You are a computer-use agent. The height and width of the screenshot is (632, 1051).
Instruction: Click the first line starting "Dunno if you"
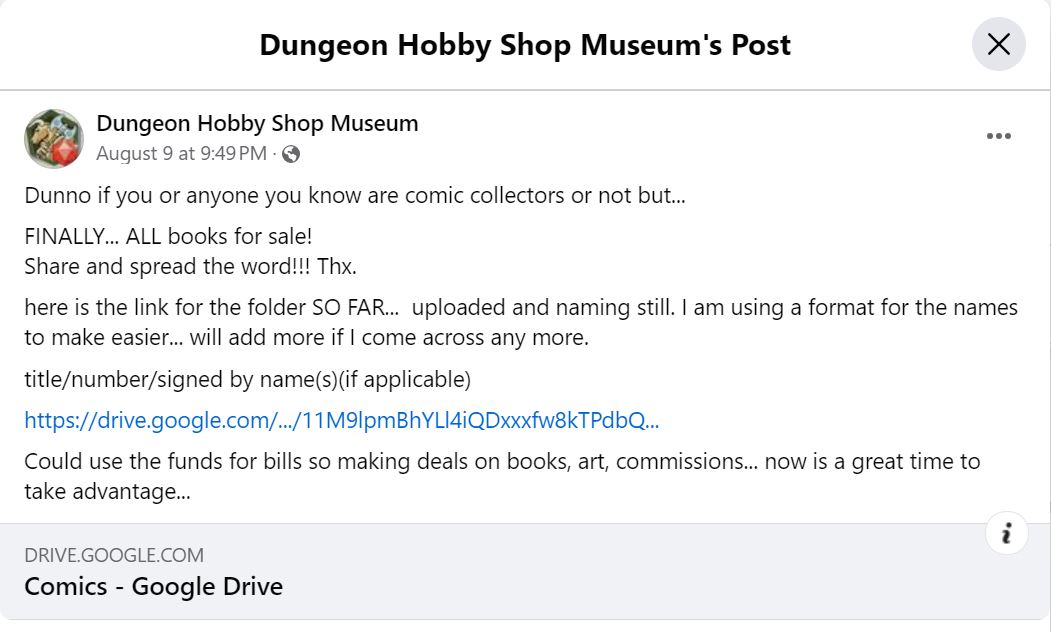[354, 196]
